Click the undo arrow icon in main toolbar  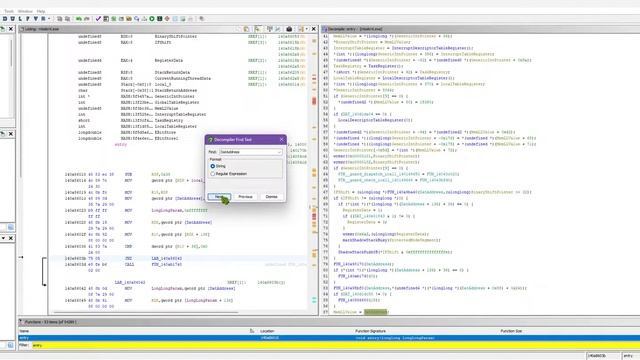point(79,19)
